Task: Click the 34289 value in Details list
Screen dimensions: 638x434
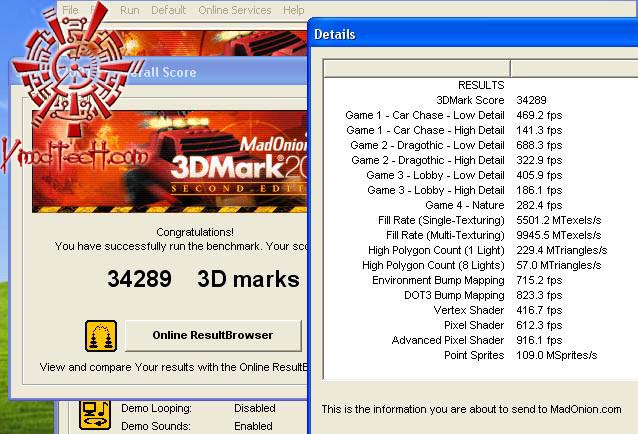Action: click(x=531, y=100)
